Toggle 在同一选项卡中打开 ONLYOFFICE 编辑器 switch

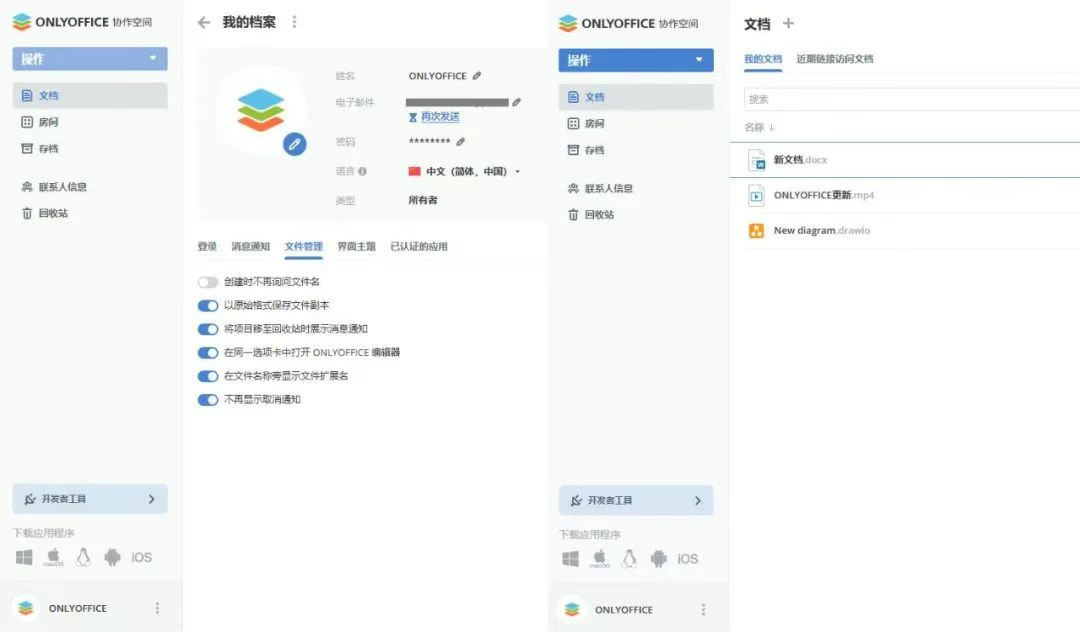(207, 352)
